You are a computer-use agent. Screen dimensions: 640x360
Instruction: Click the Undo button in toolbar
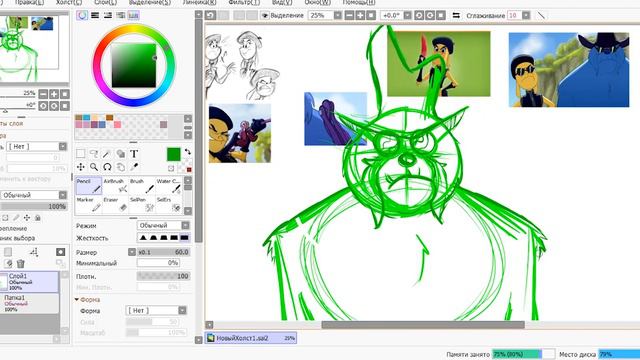pos(211,16)
